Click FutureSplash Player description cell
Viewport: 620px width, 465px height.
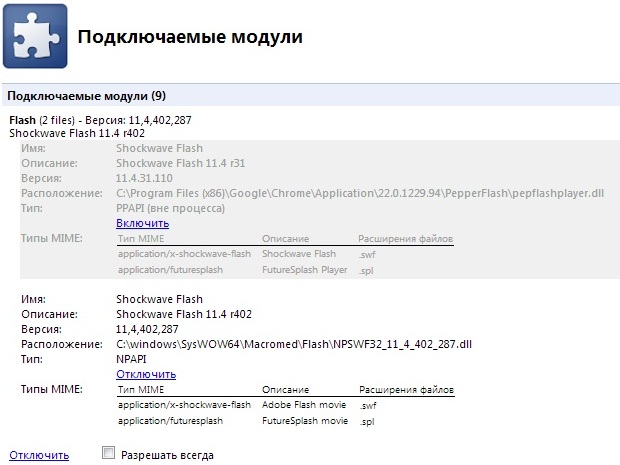[x=304, y=270]
